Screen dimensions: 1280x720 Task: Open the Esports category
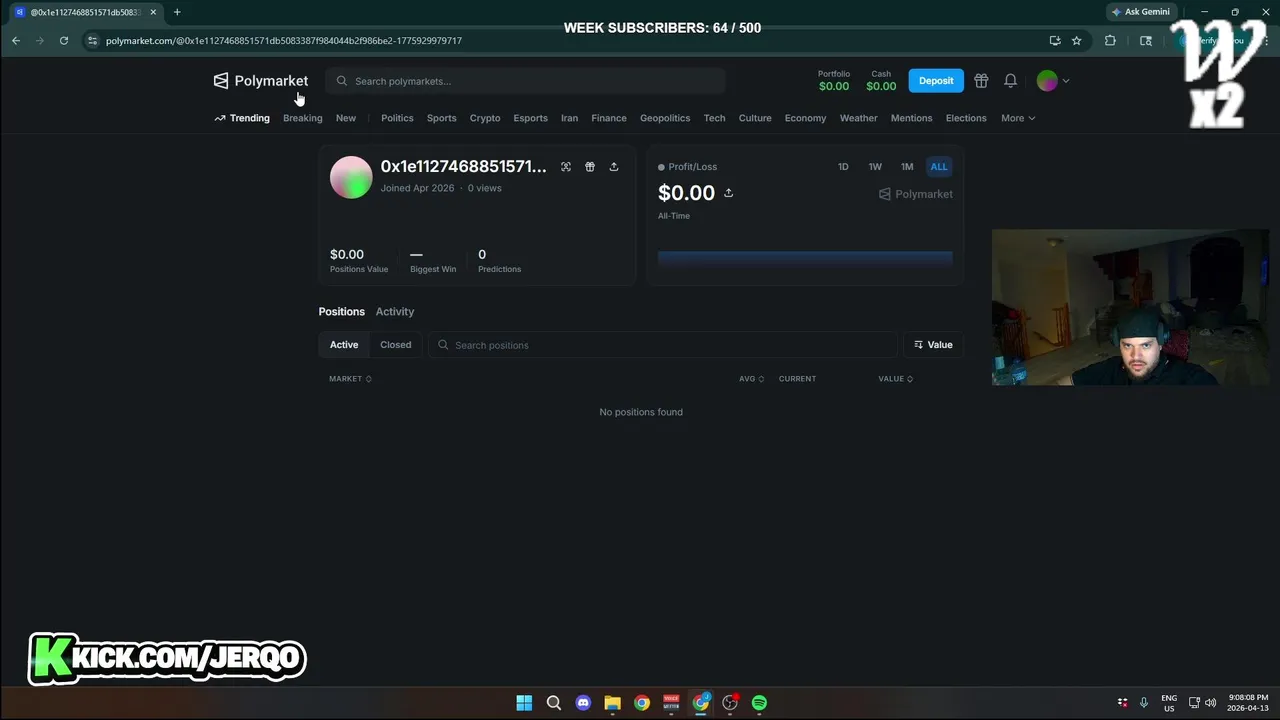[531, 118]
